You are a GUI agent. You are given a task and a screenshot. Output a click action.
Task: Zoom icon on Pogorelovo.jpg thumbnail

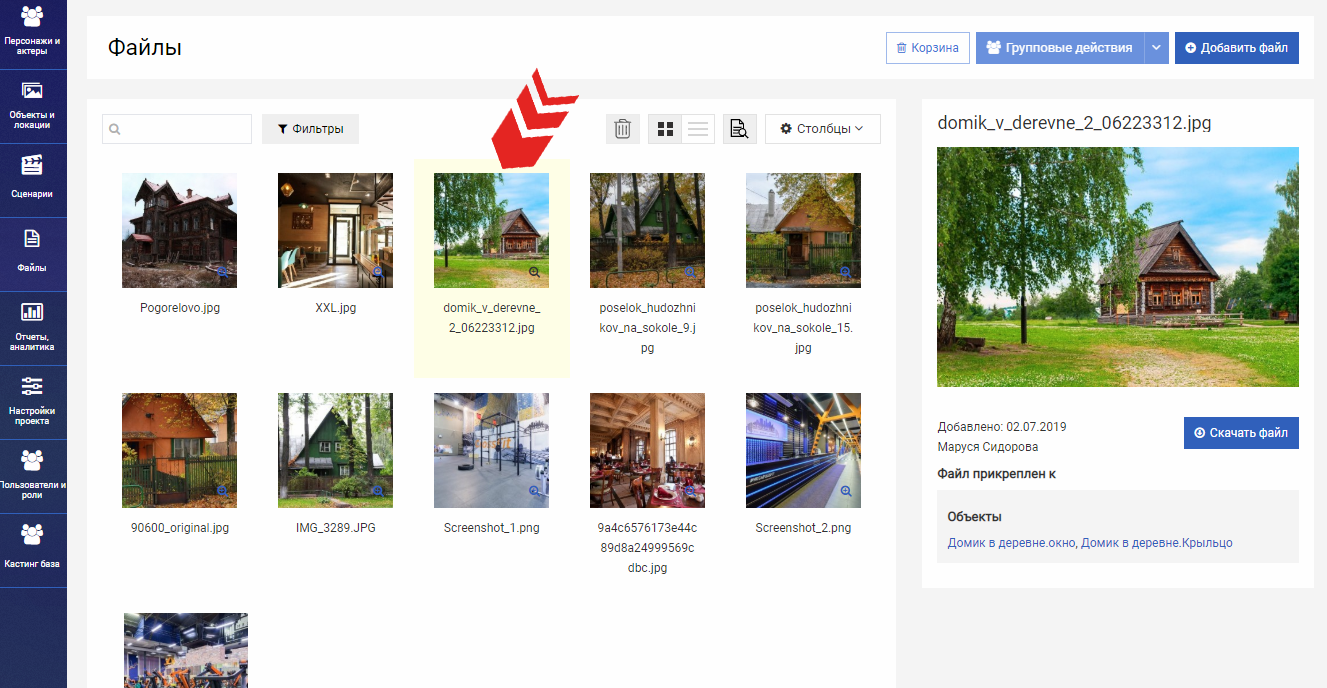(x=222, y=272)
